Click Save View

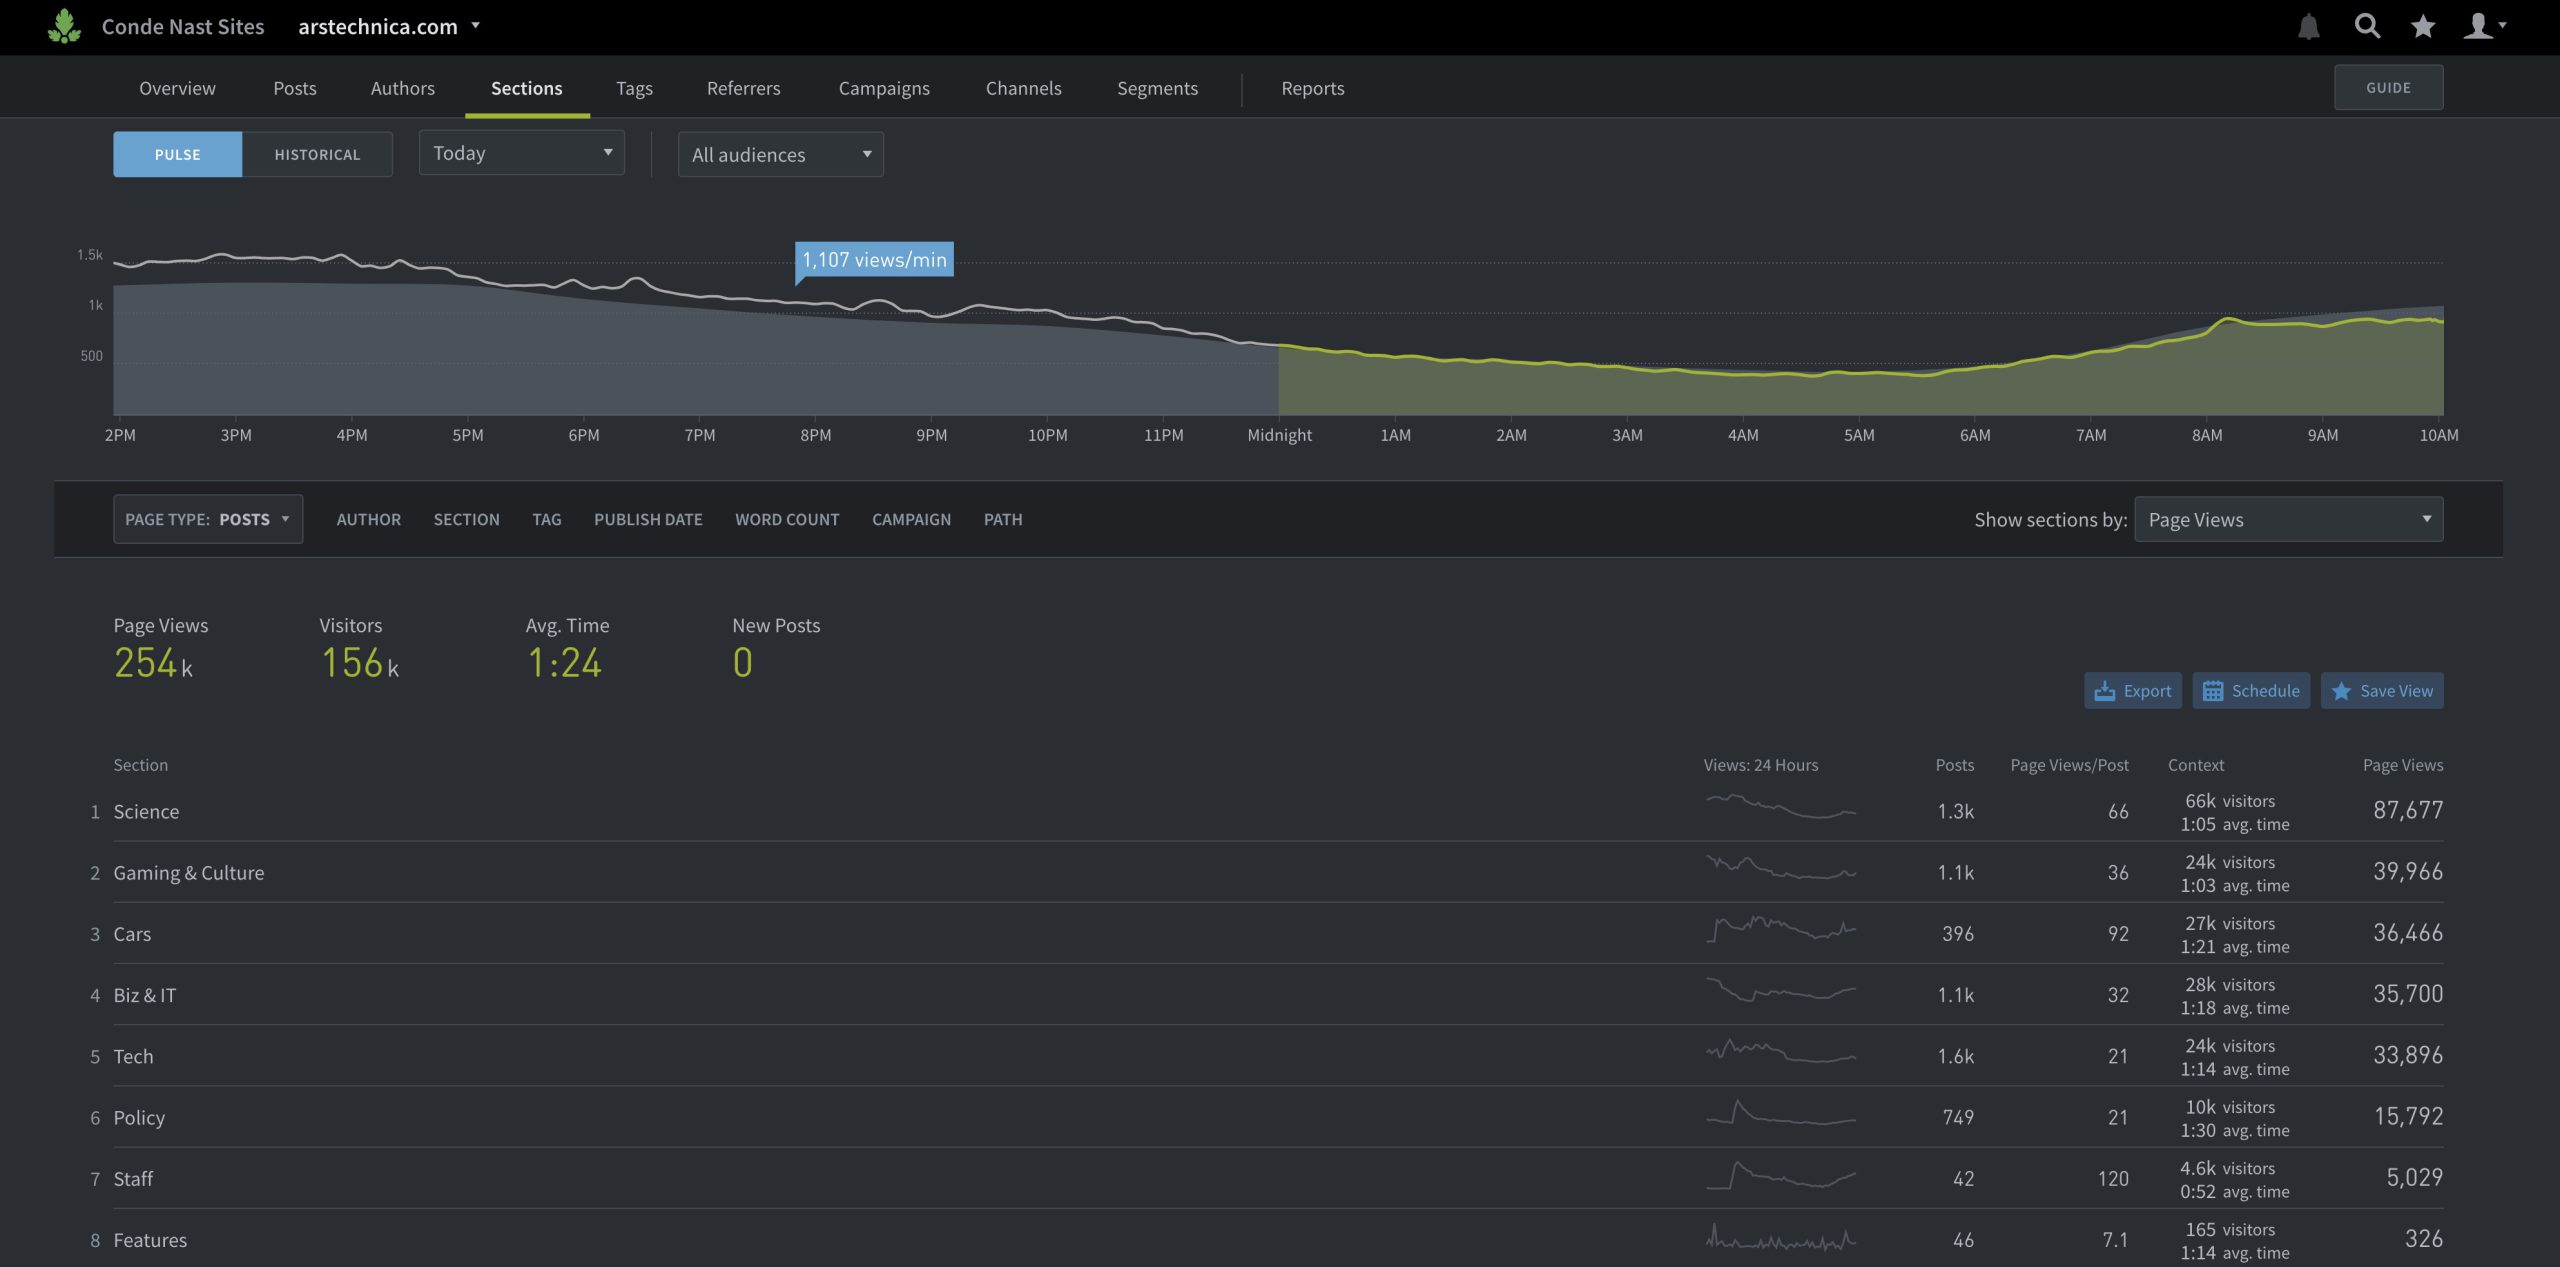click(x=2382, y=690)
